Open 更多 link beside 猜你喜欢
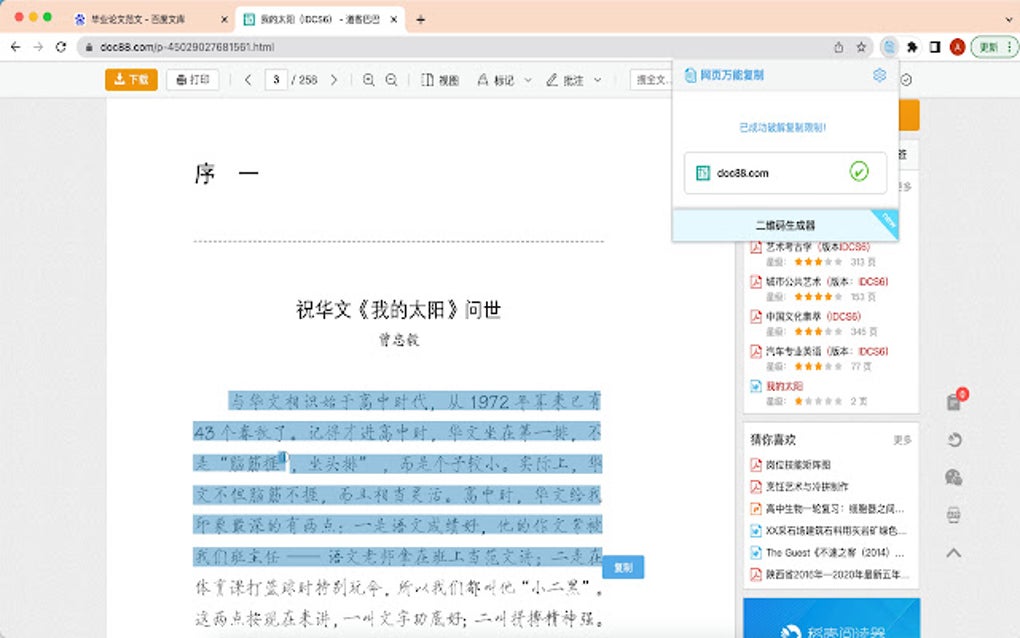 pyautogui.click(x=903, y=439)
